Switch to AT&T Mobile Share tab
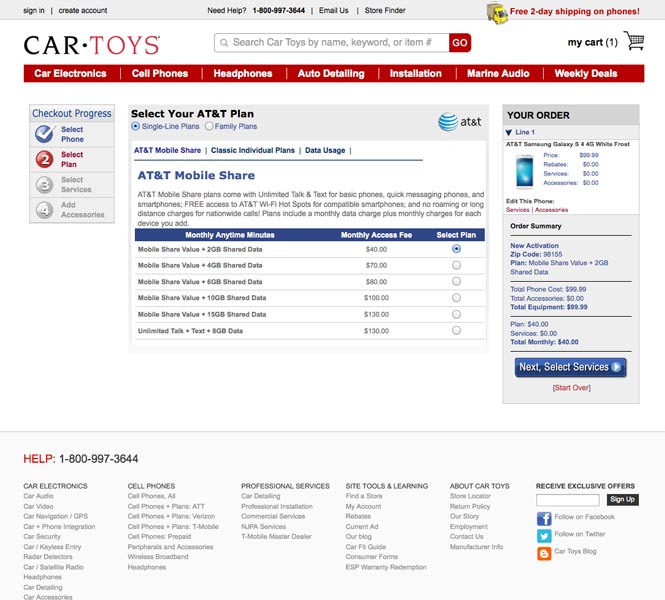Screen dimensions: 665x600 point(168,150)
